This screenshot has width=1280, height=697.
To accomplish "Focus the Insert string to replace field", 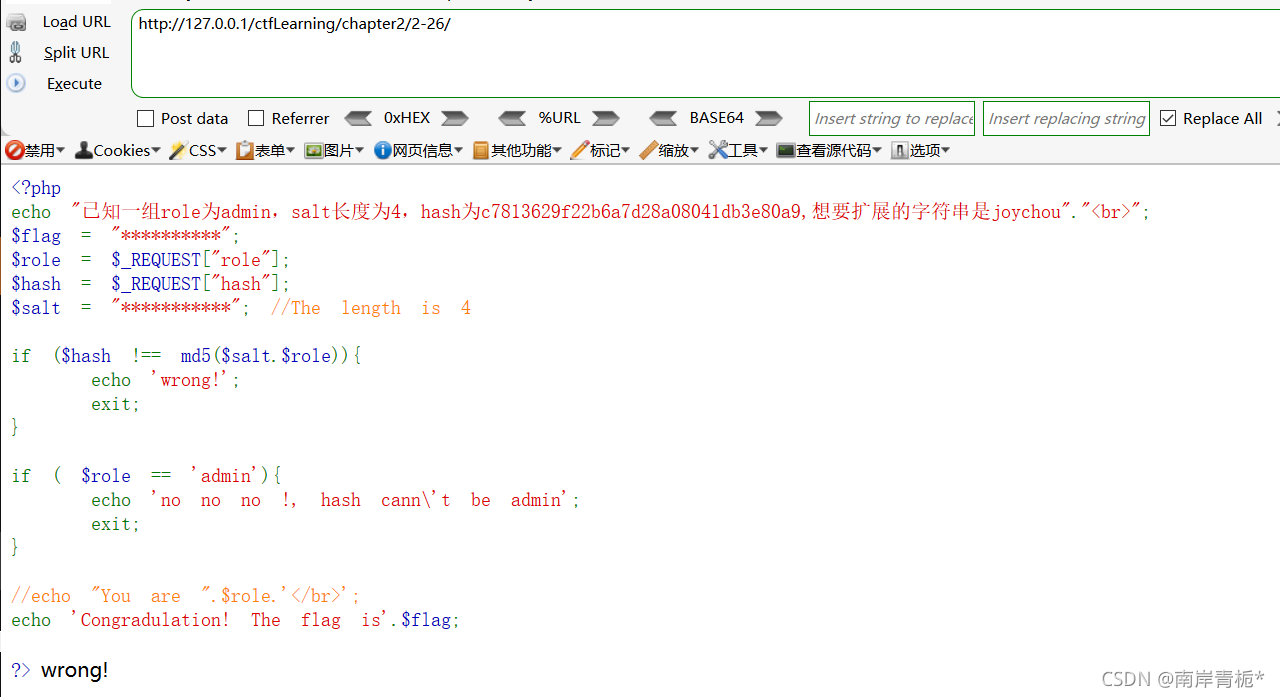I will 892,118.
